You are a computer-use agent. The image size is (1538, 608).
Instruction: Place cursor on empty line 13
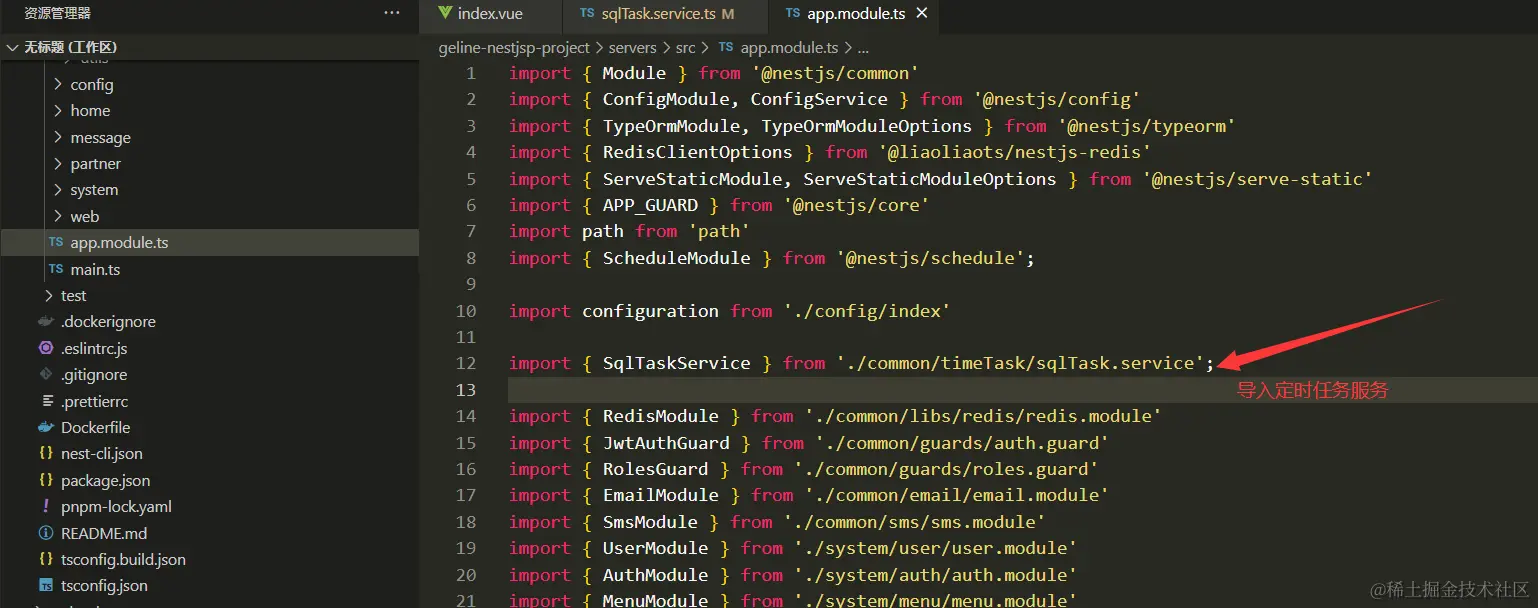[x=1022, y=389]
